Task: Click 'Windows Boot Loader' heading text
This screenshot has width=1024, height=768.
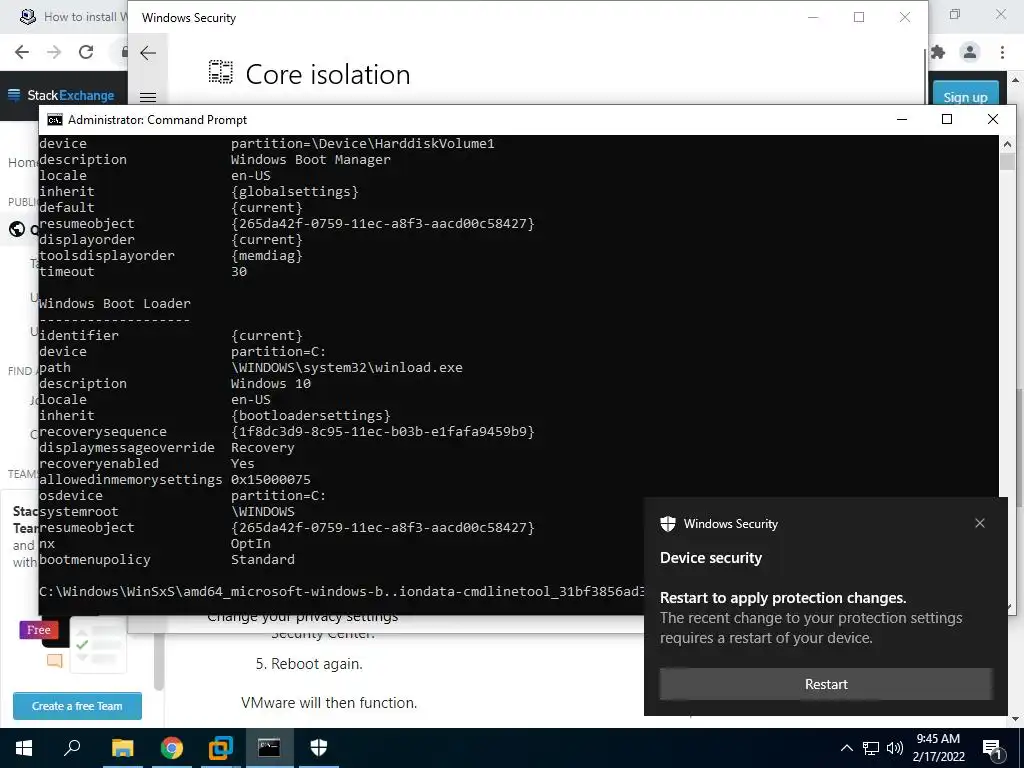Action: pos(115,304)
